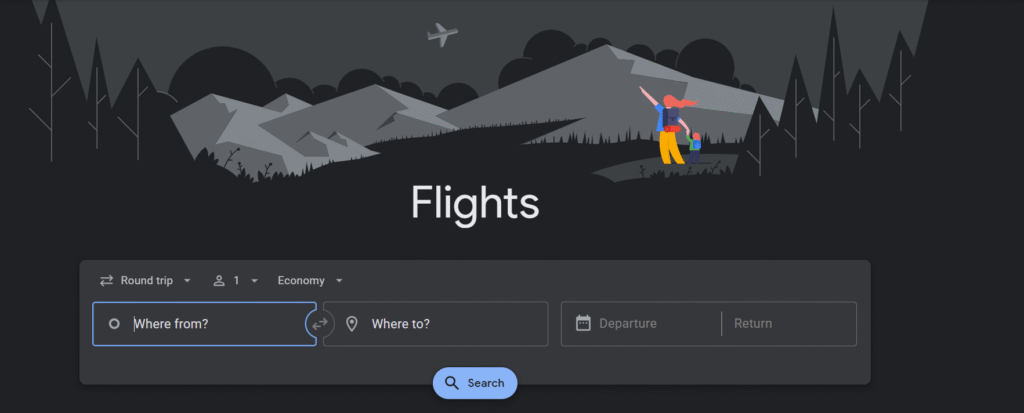
Task: Click the passenger person icon
Action: (219, 281)
